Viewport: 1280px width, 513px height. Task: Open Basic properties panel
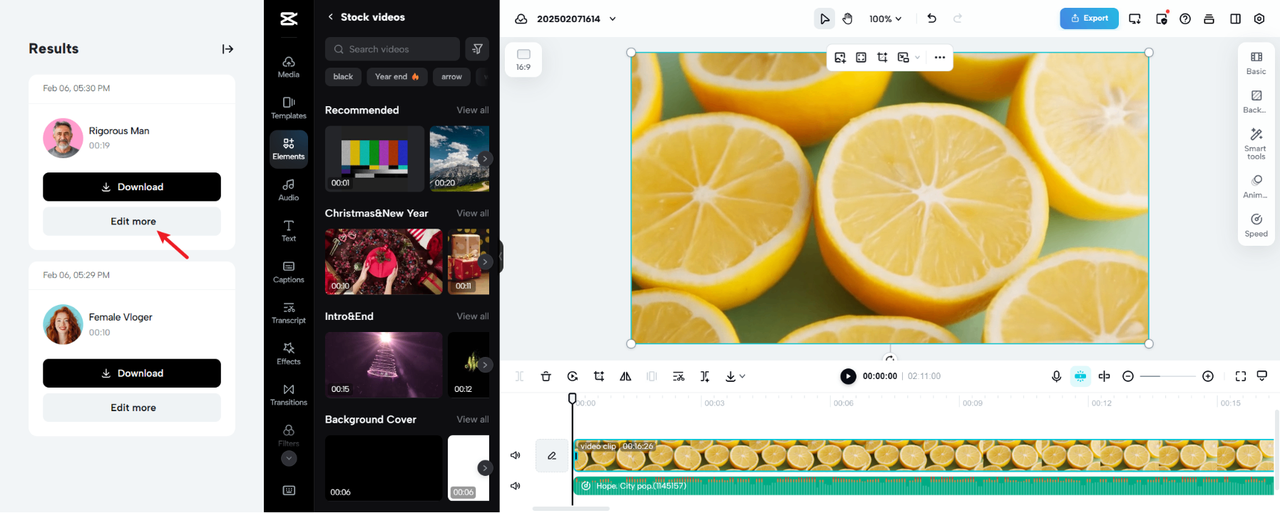[x=1256, y=62]
